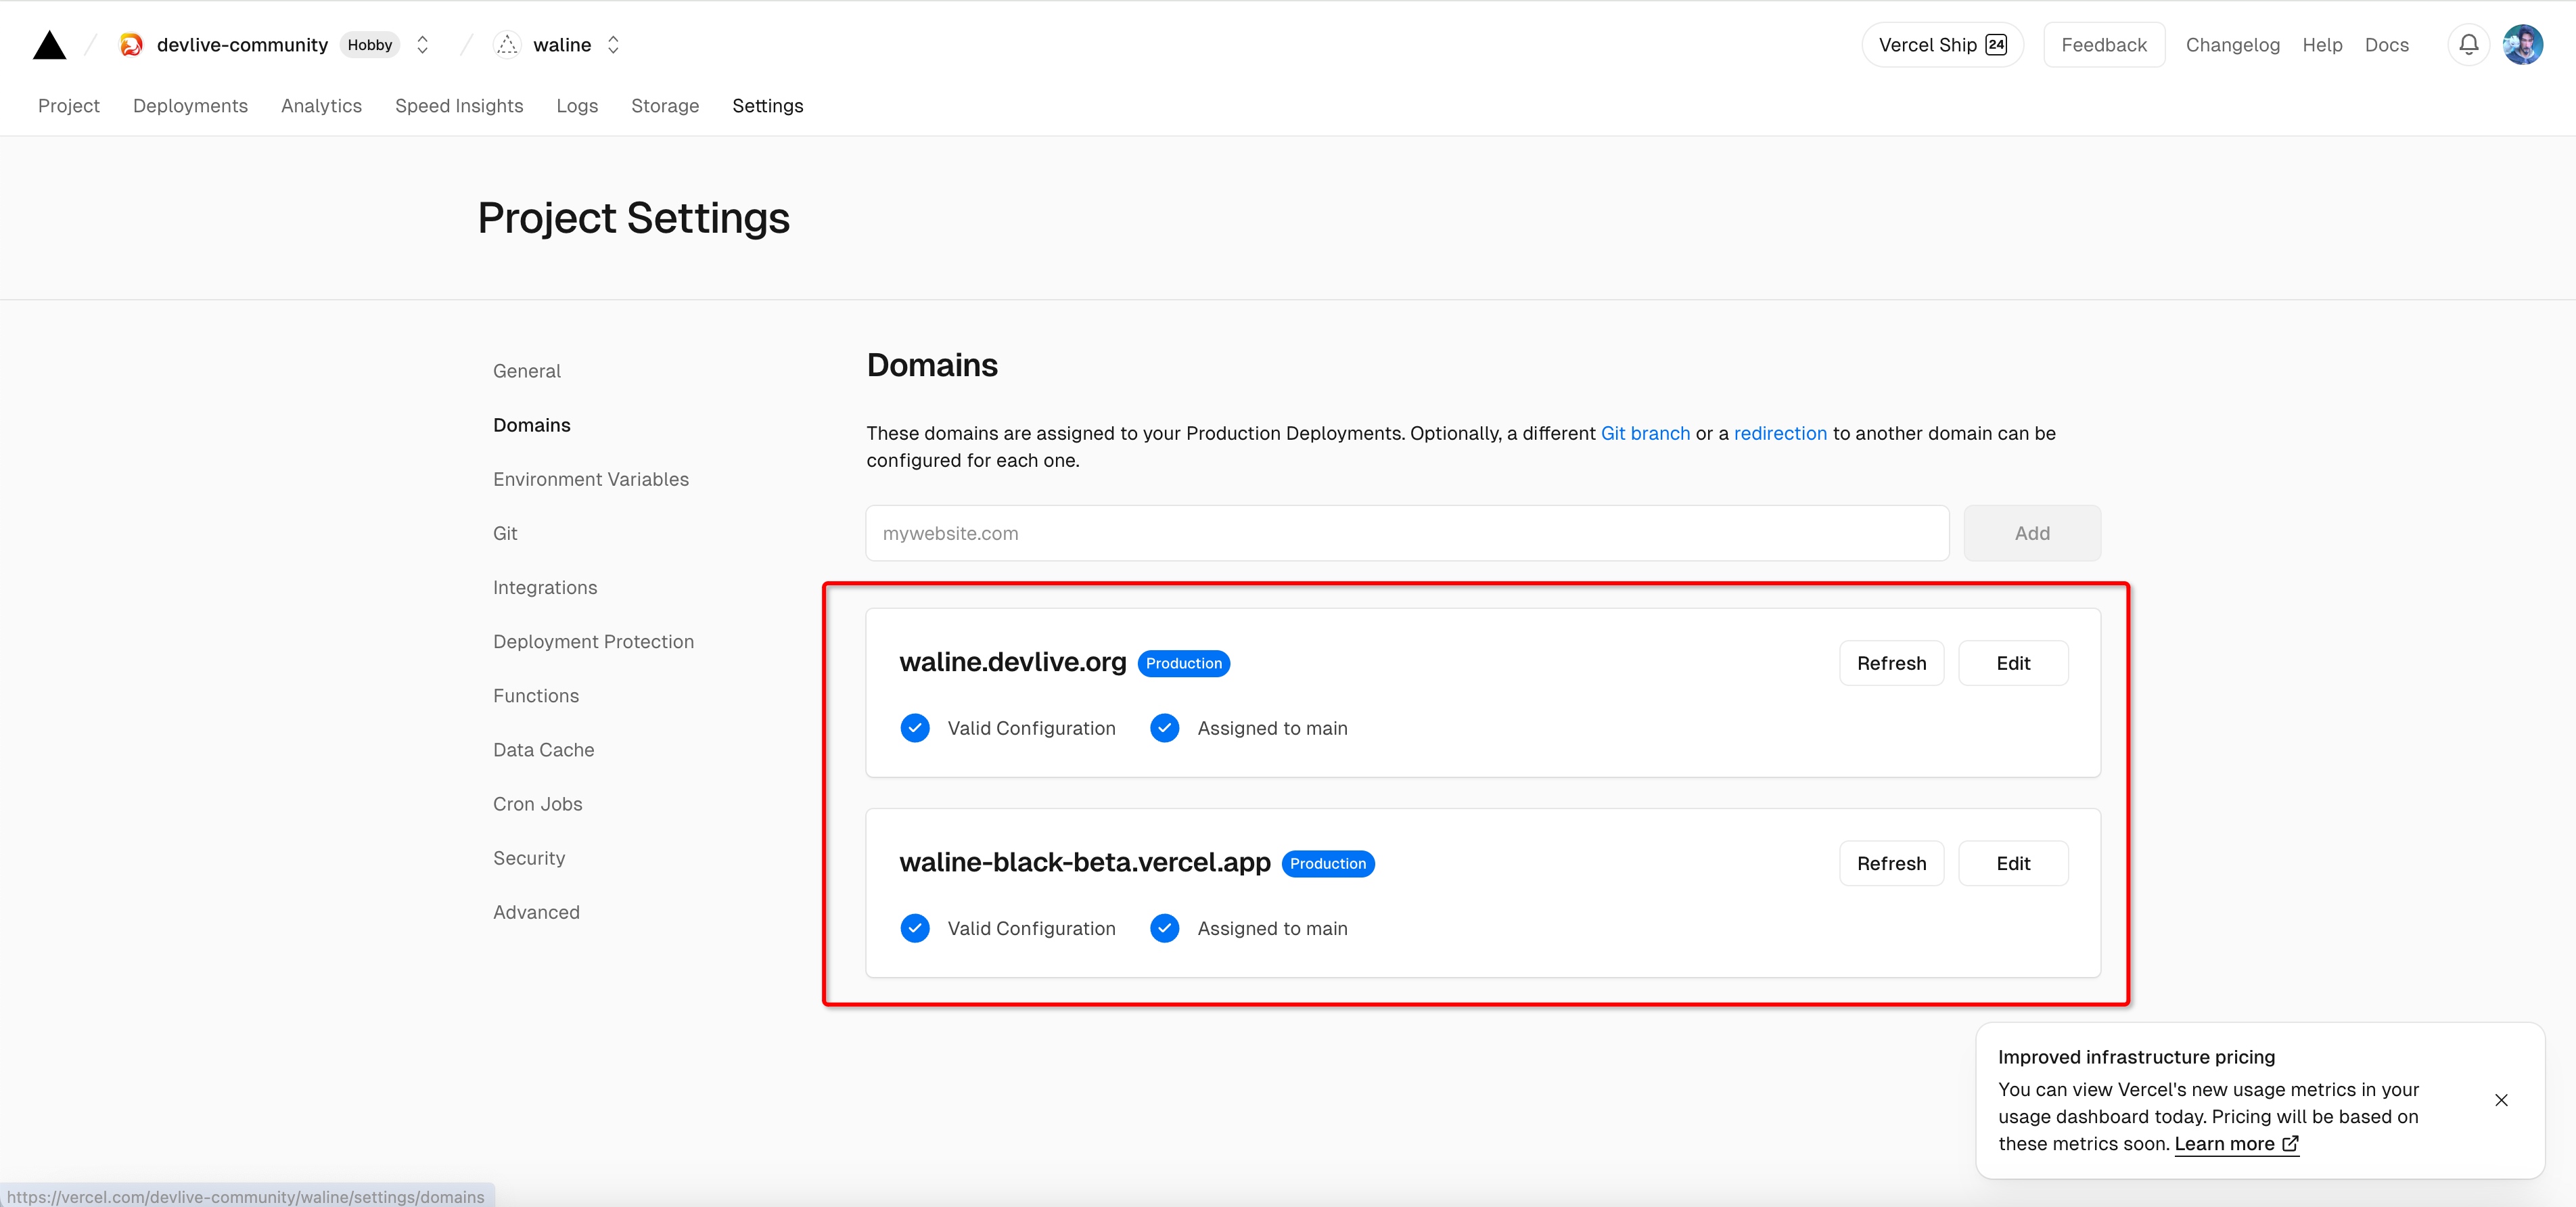Edit the waline-black-beta.vercel.app domain

tap(2012, 863)
